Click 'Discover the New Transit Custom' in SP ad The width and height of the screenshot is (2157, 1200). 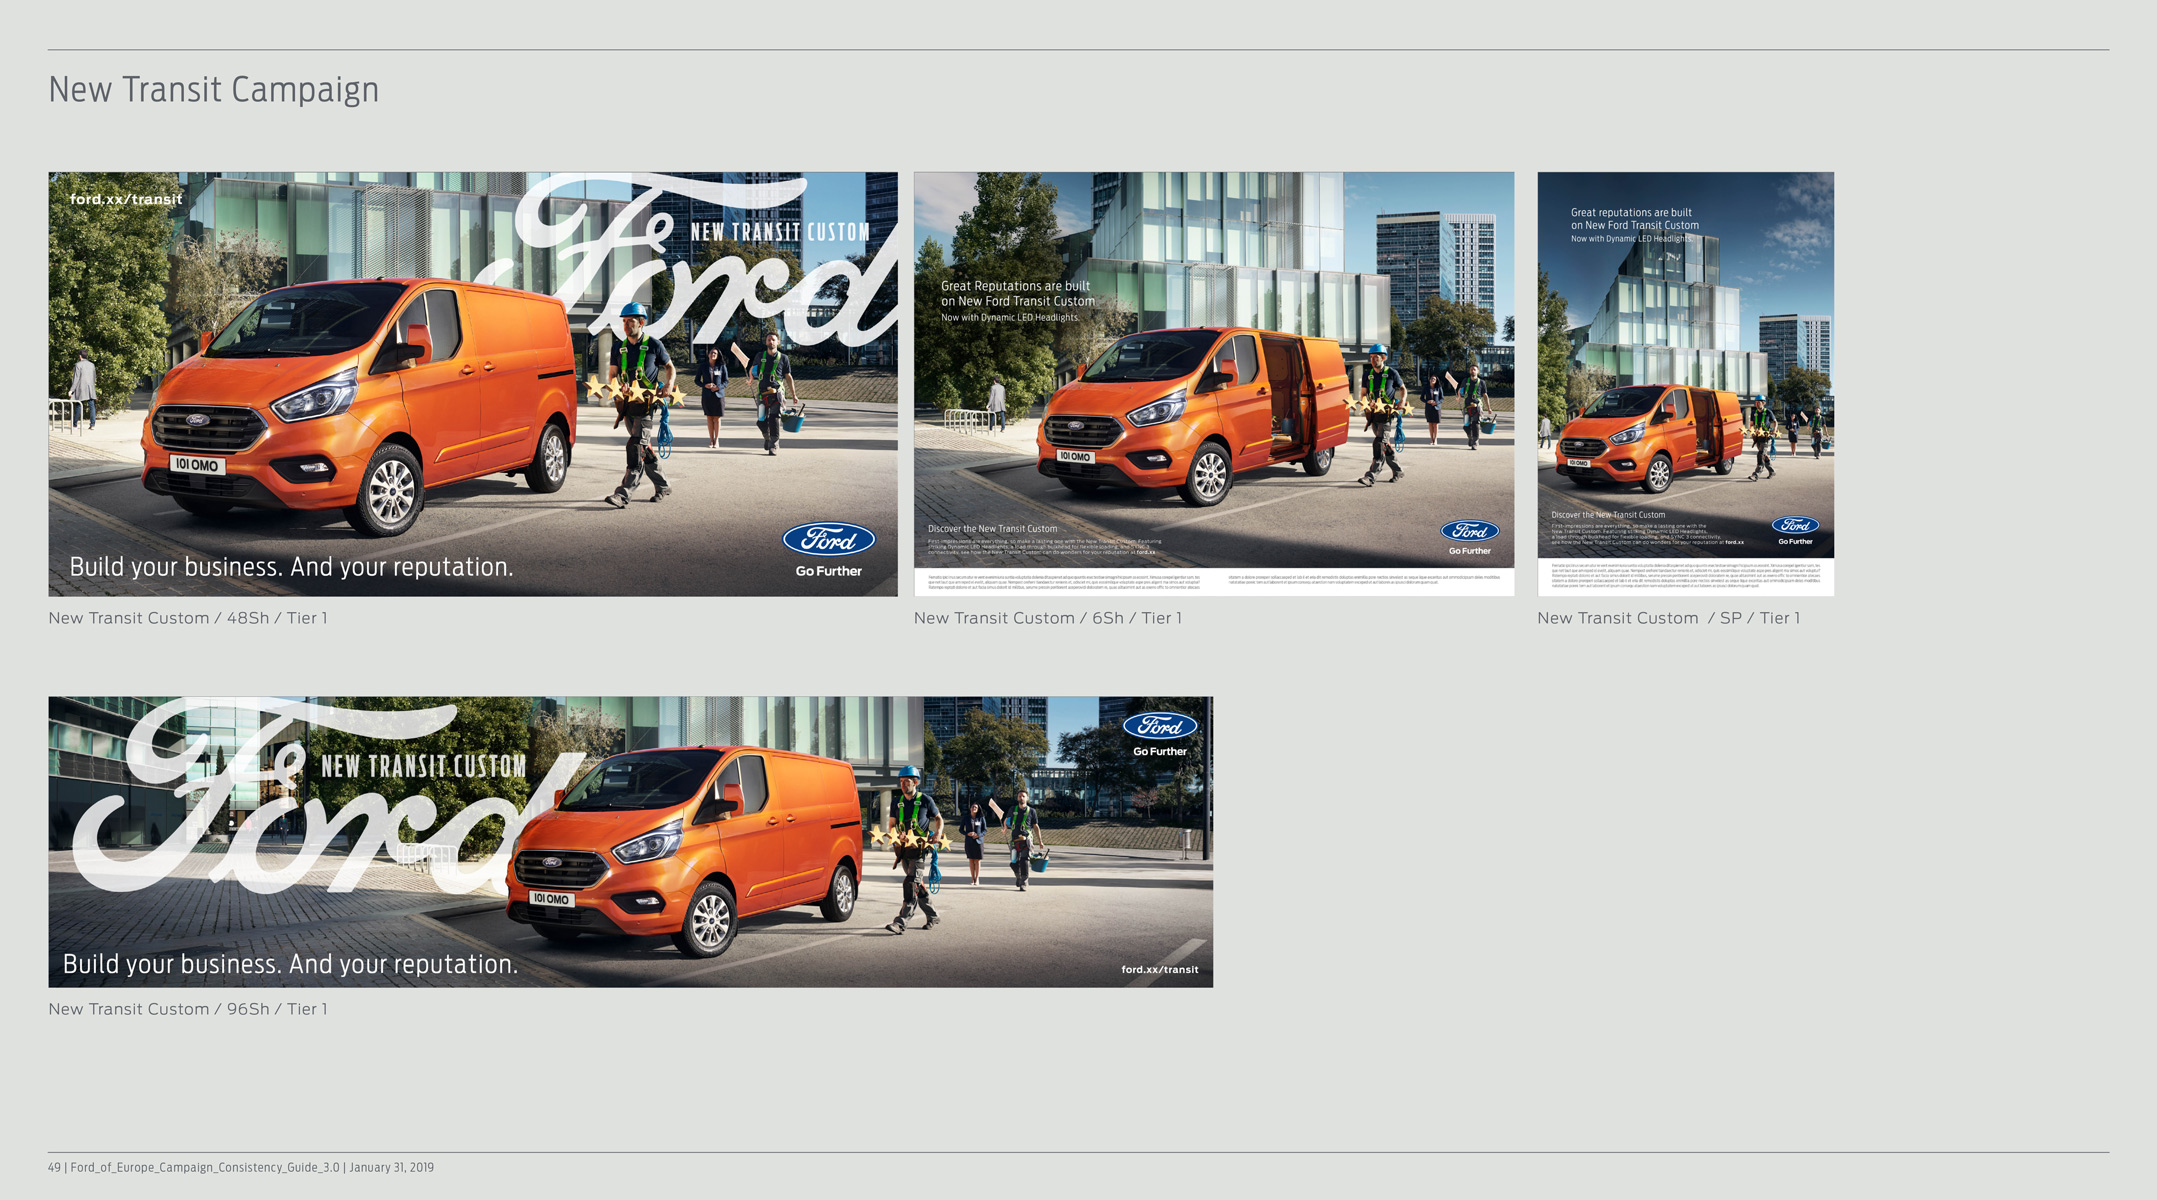click(x=1608, y=515)
